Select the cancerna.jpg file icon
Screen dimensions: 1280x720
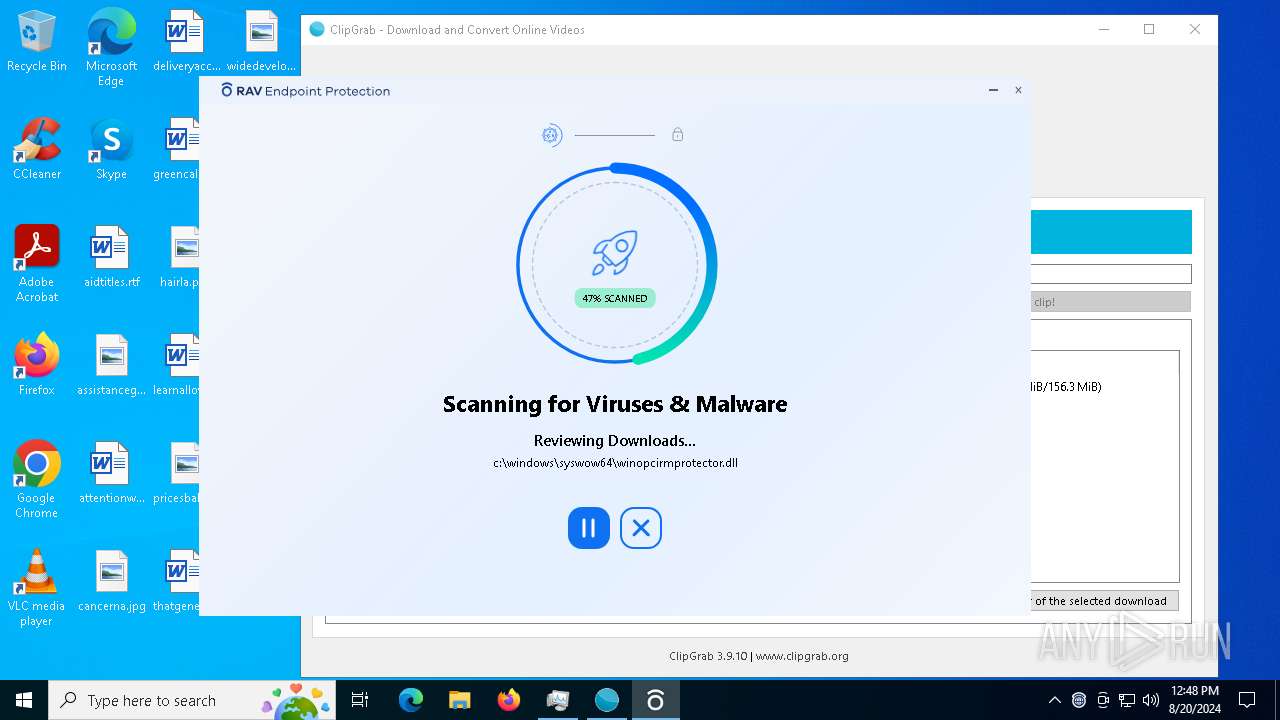click(x=111, y=582)
